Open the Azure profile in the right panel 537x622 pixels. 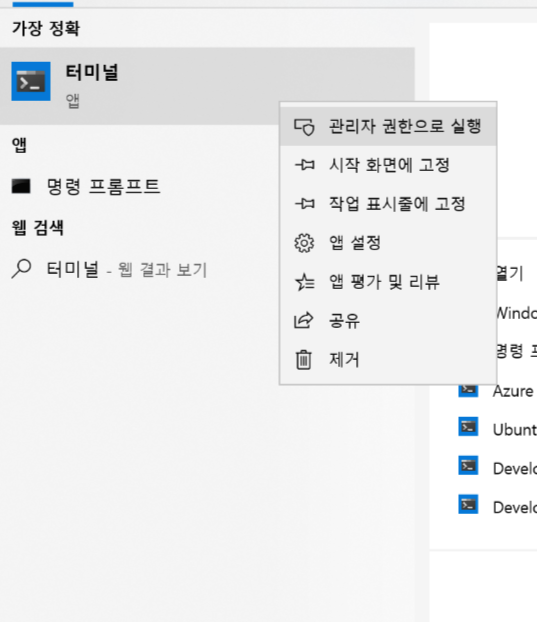pos(513,391)
